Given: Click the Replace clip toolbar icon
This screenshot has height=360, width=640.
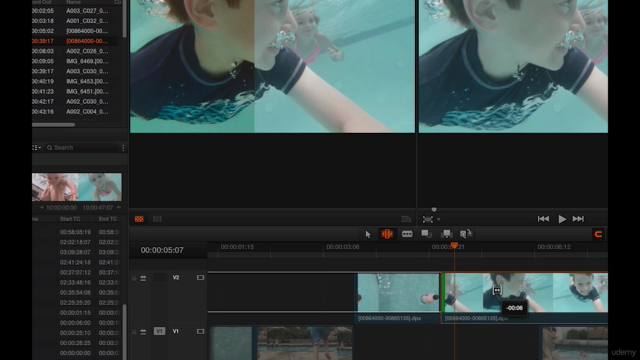Looking at the screenshot, I should click(466, 233).
